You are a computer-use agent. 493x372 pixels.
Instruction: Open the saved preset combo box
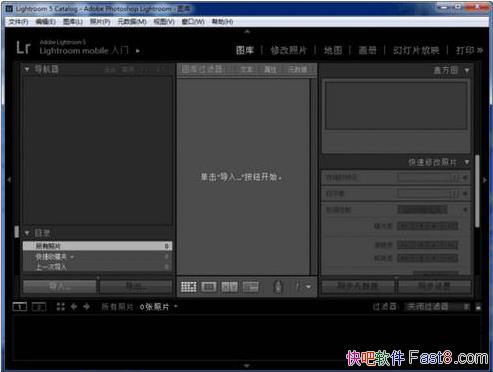(428, 178)
